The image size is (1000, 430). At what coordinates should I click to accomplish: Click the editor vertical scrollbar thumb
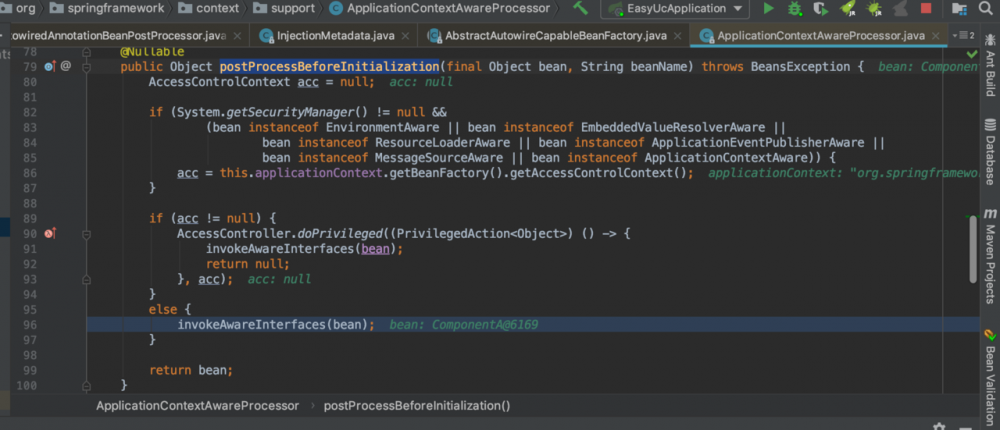click(x=971, y=250)
